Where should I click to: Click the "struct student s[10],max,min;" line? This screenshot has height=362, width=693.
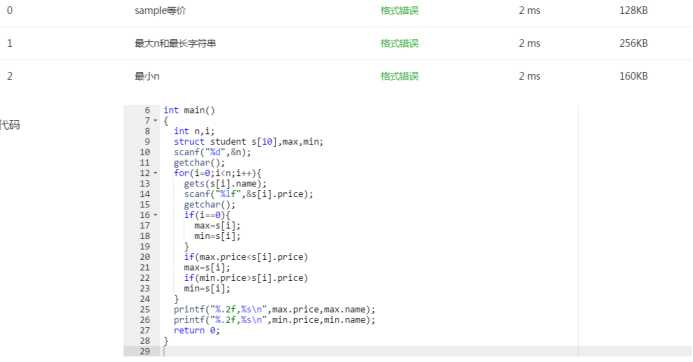click(248, 142)
